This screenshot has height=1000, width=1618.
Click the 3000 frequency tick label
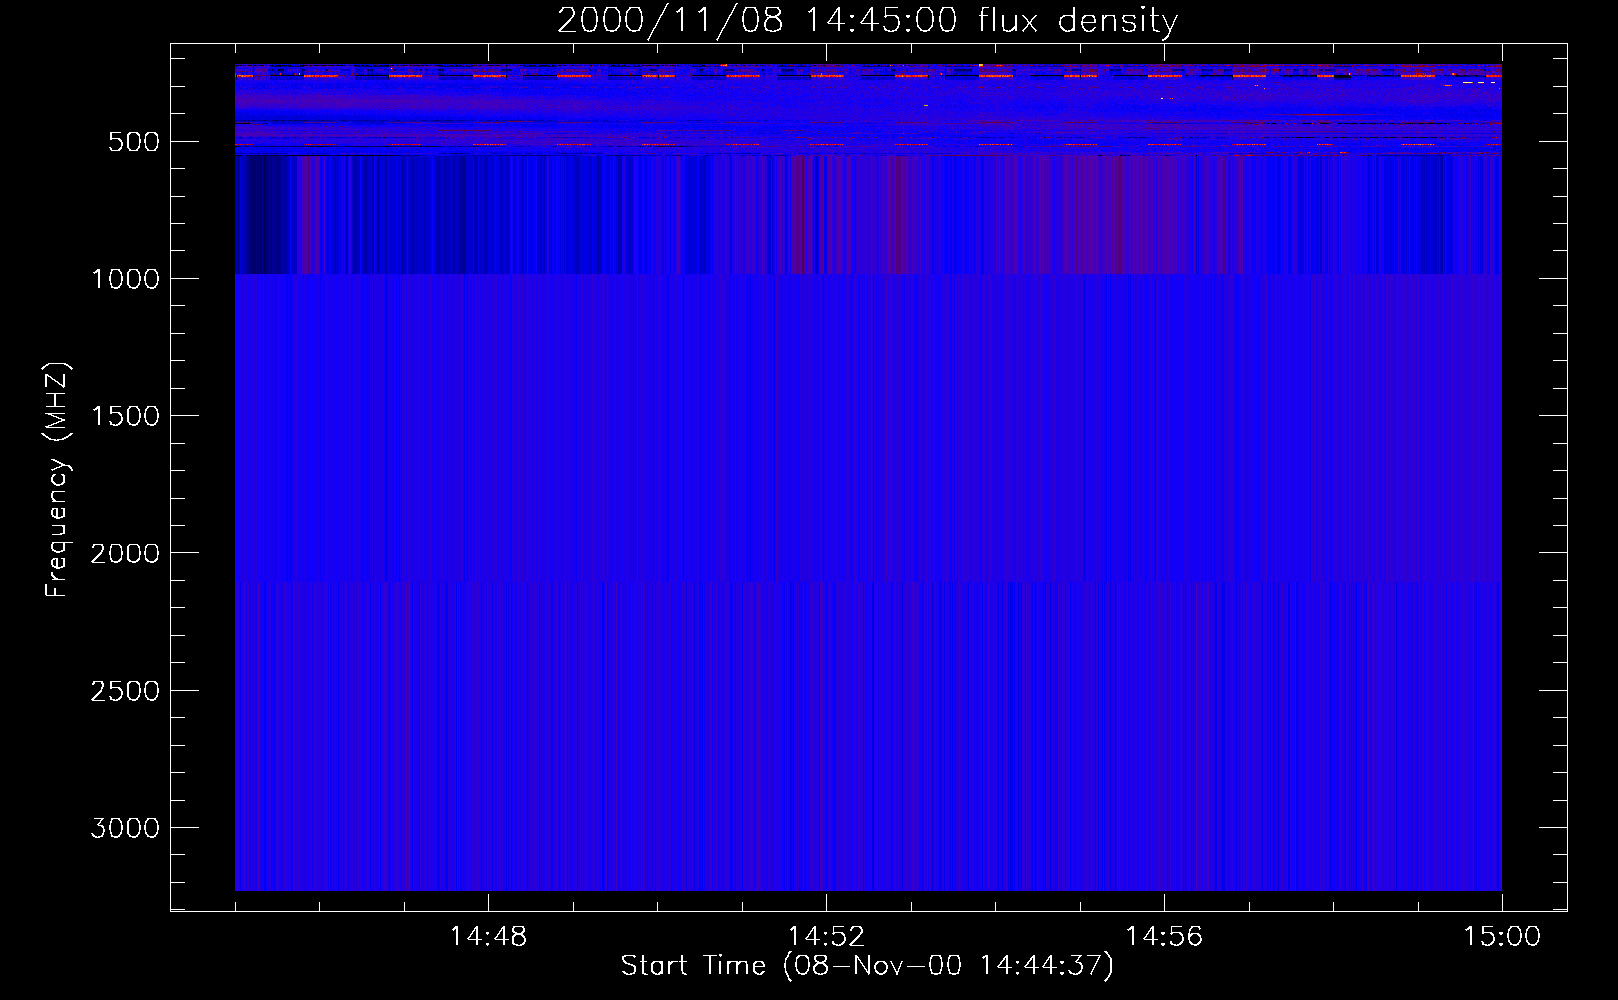coord(125,828)
